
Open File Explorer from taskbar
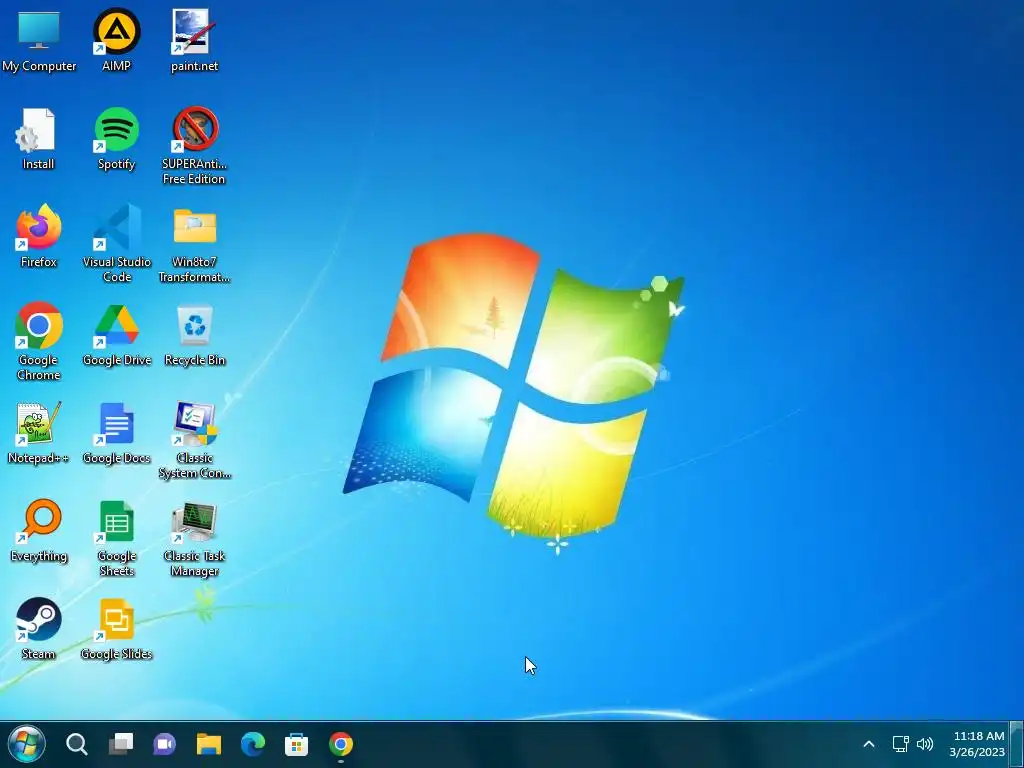209,744
